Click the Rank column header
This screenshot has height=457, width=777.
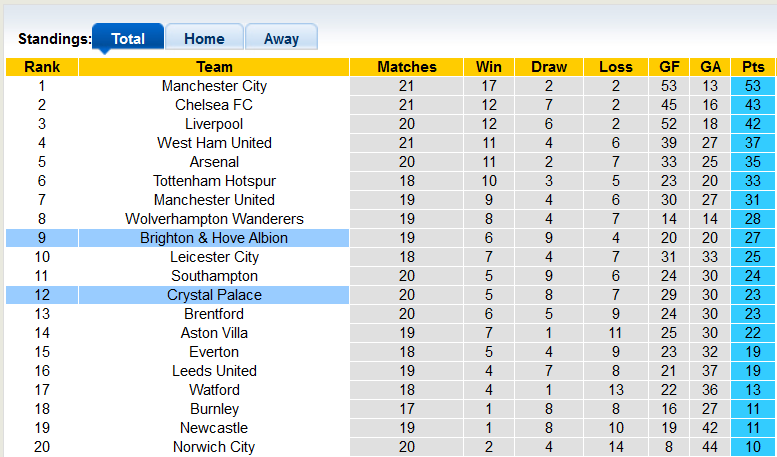click(x=42, y=67)
